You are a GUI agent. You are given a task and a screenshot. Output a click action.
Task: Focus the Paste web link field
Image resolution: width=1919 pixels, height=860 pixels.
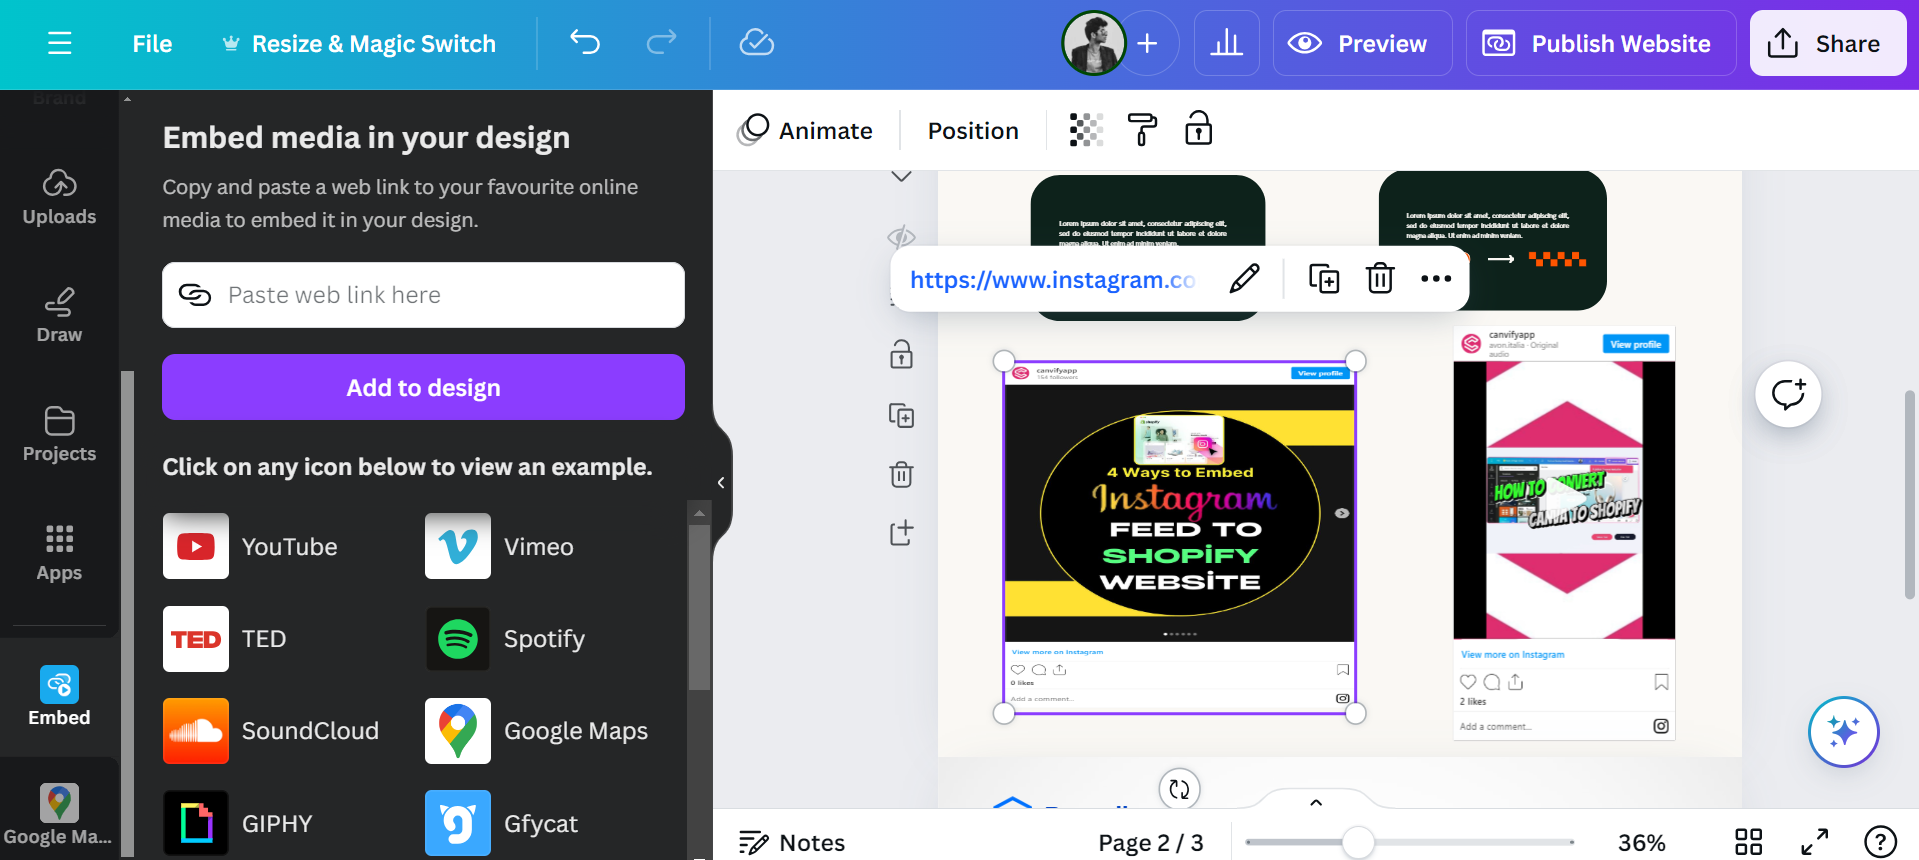click(x=423, y=295)
